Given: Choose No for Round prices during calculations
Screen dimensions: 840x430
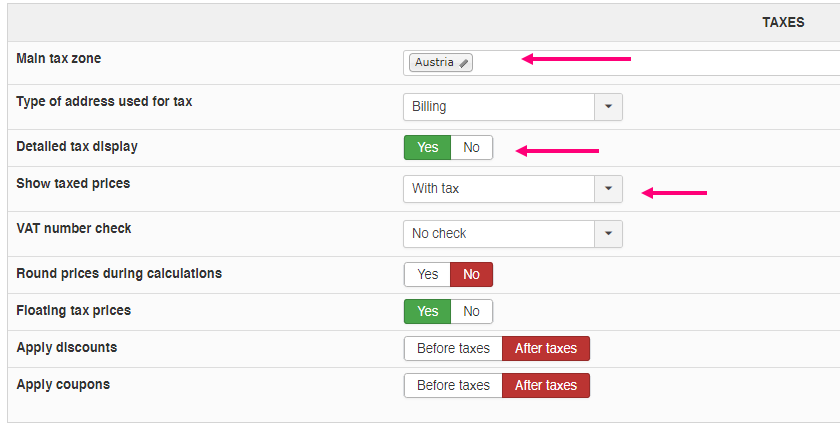Looking at the screenshot, I should point(471,274).
